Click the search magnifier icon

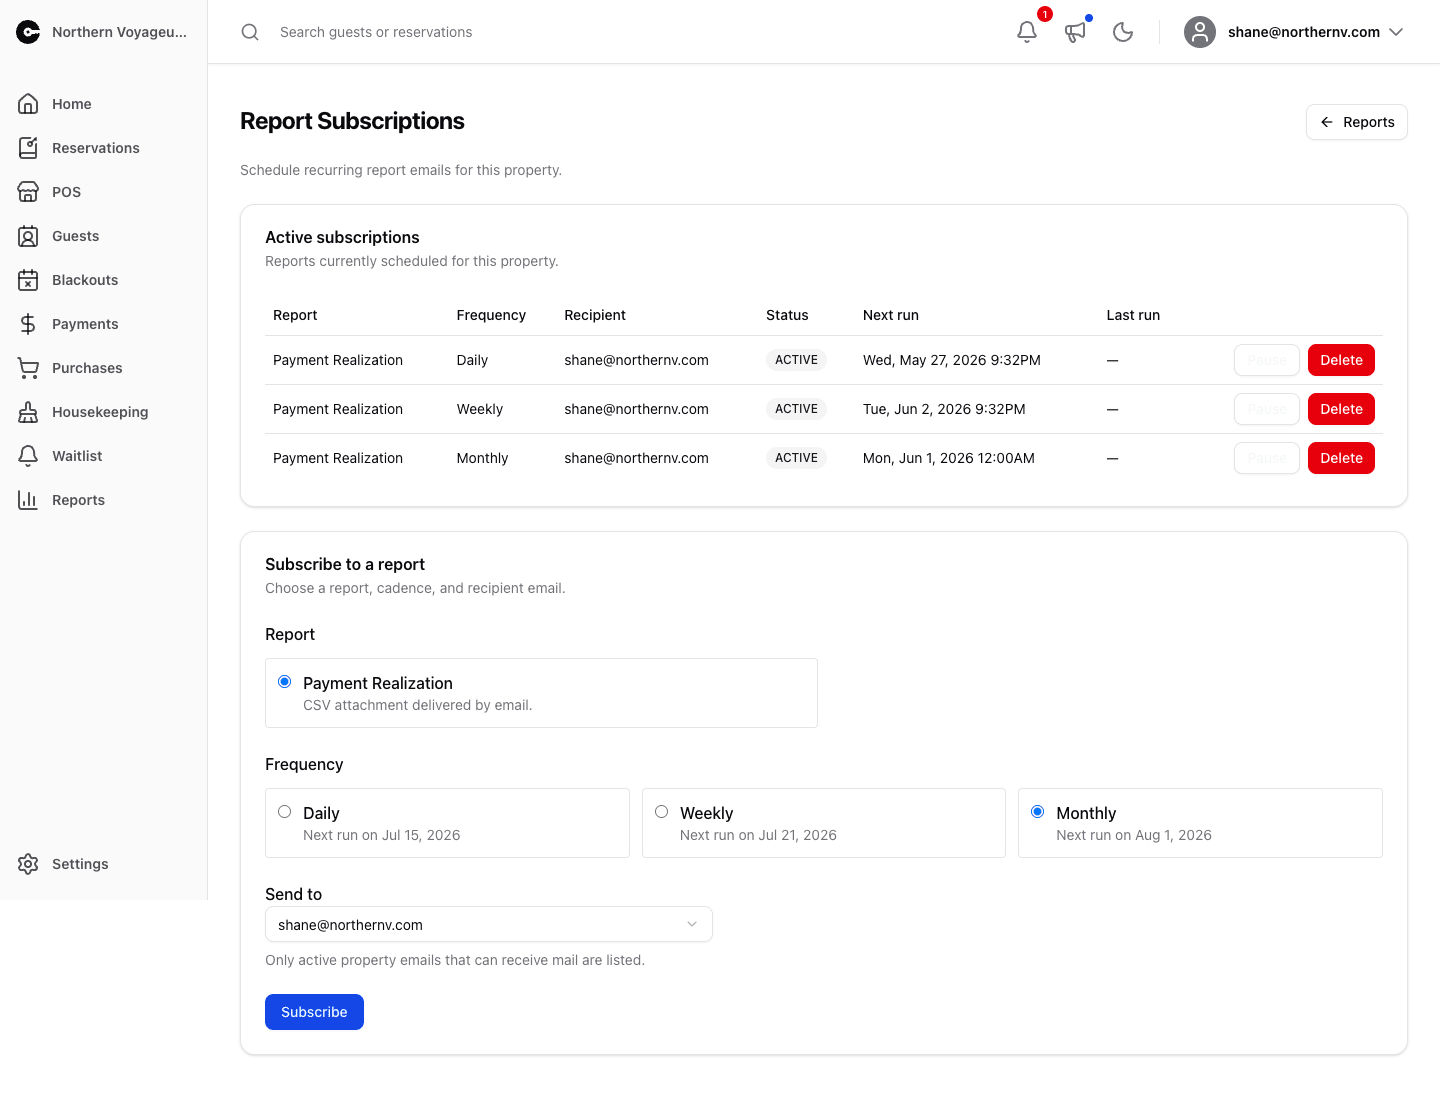click(x=250, y=32)
